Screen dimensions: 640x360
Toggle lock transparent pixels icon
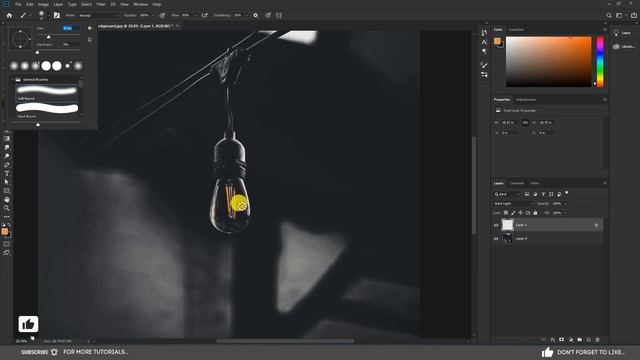[506, 213]
